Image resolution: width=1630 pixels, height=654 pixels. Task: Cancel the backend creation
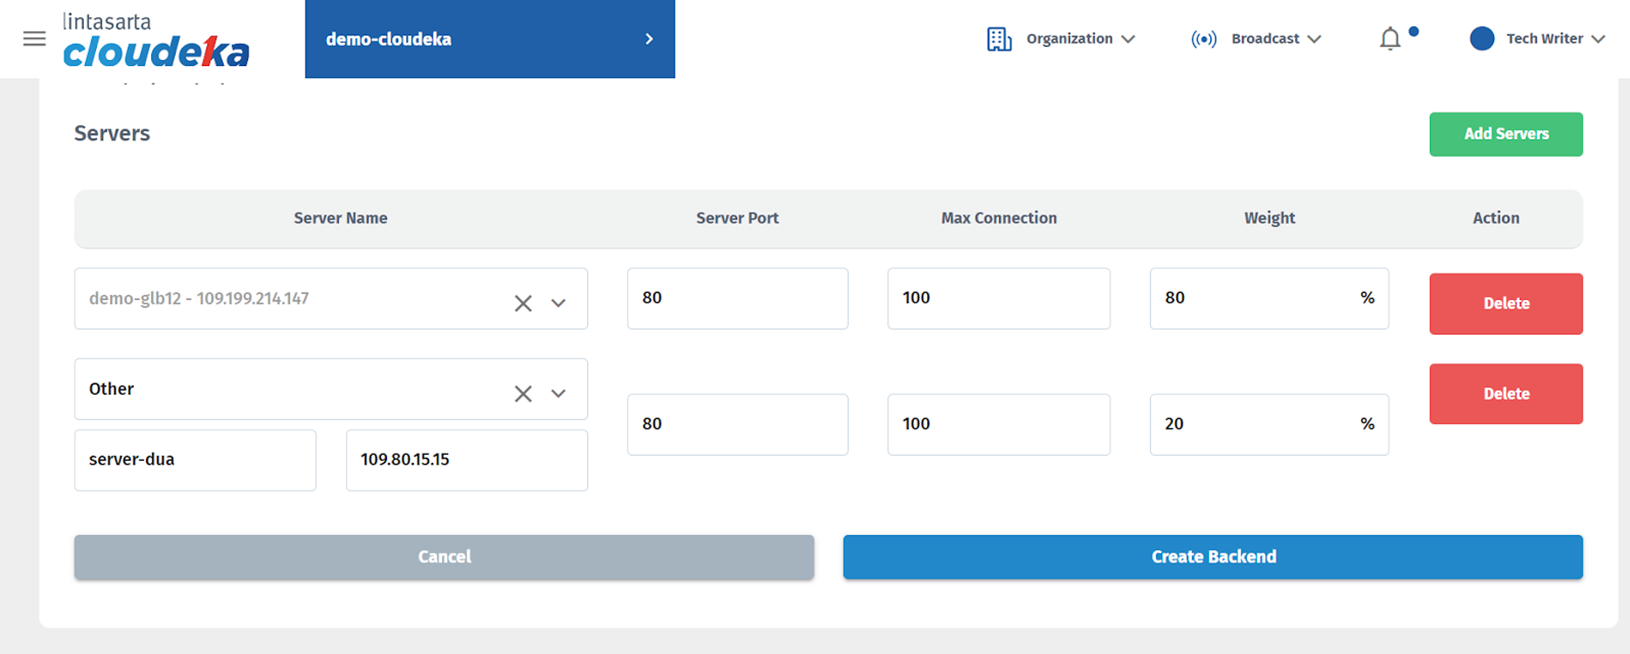[x=444, y=557]
